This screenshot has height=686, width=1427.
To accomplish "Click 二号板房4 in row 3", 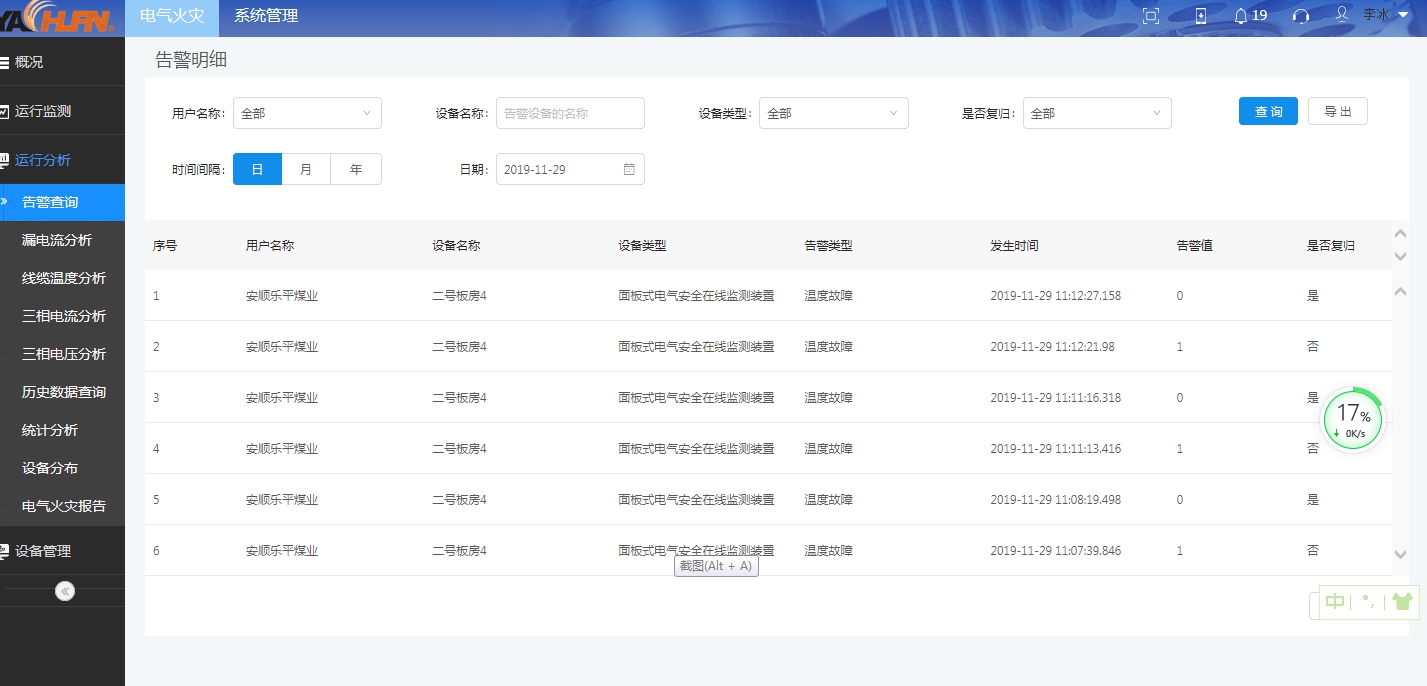I will (459, 397).
